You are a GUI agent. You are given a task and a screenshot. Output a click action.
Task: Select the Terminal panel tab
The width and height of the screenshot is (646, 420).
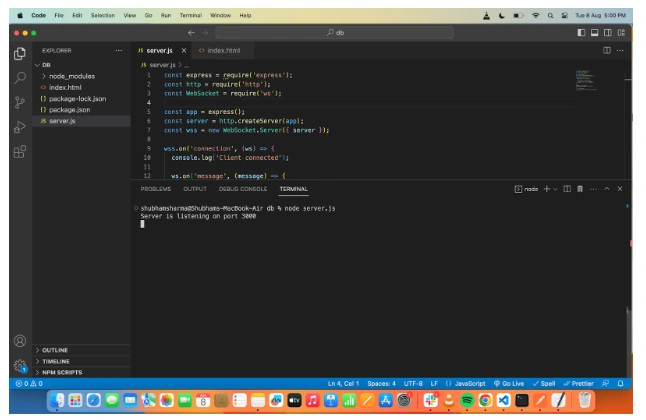[293, 189]
